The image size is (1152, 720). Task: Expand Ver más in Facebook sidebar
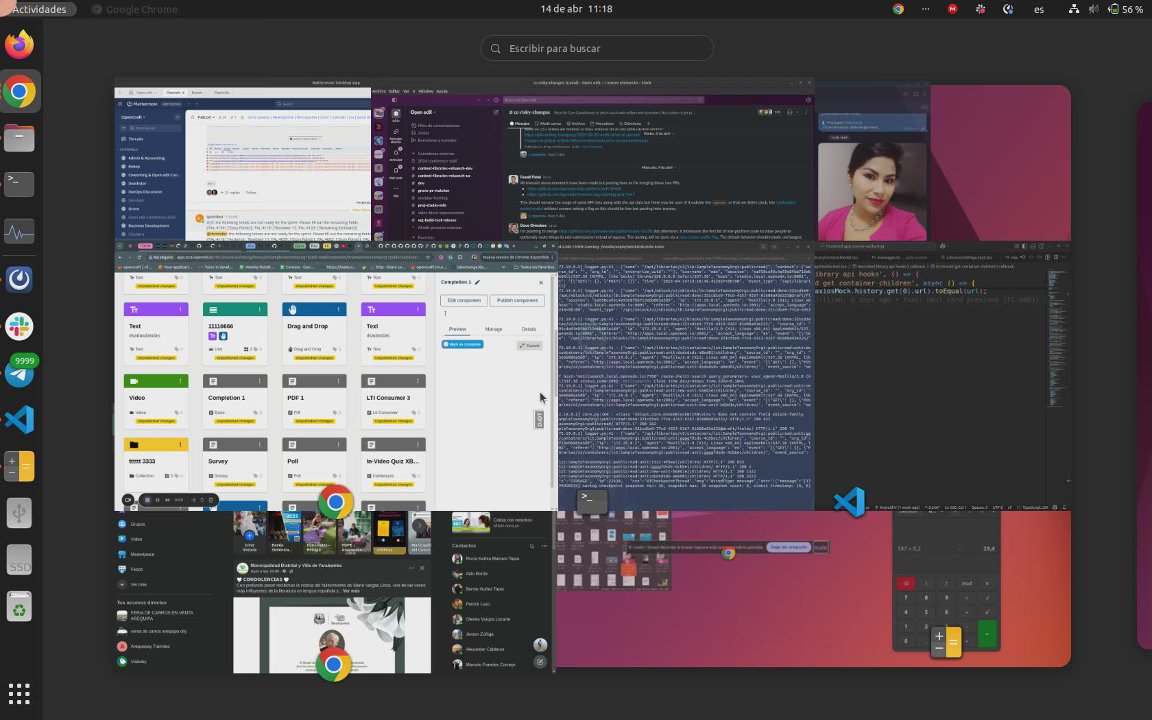tap(138, 585)
